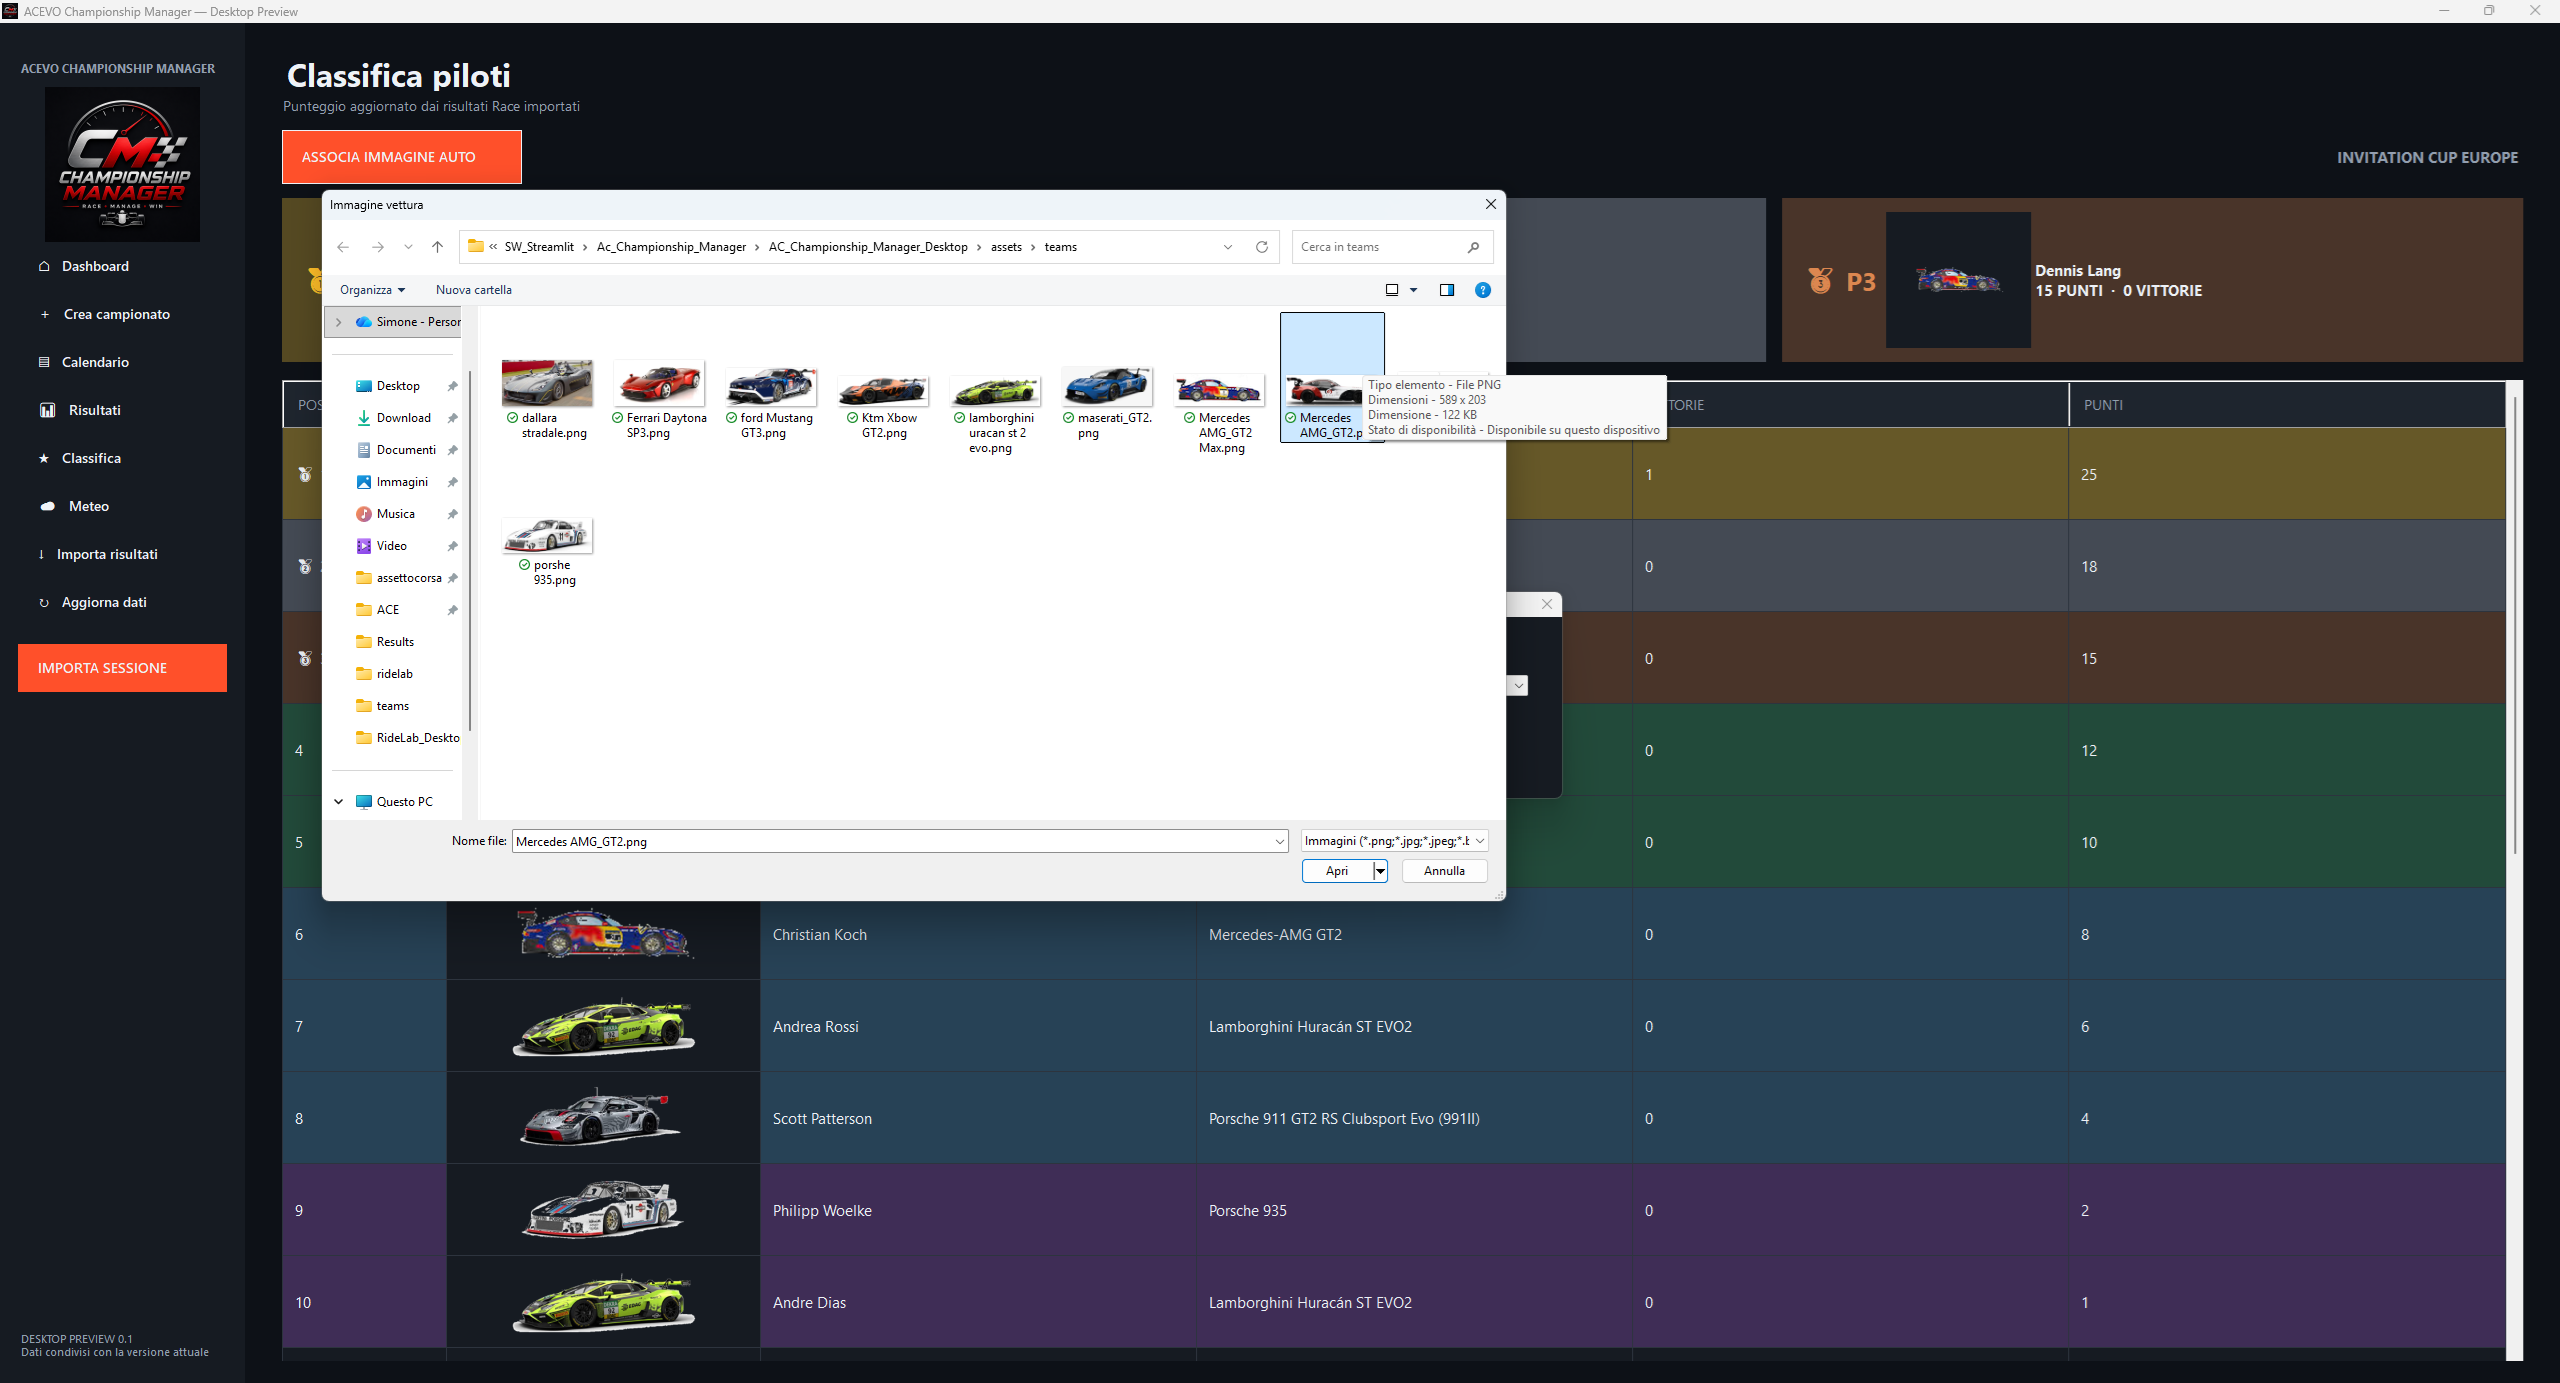Toggle the preview pane icon
This screenshot has height=1383, width=2560.
coord(1446,290)
